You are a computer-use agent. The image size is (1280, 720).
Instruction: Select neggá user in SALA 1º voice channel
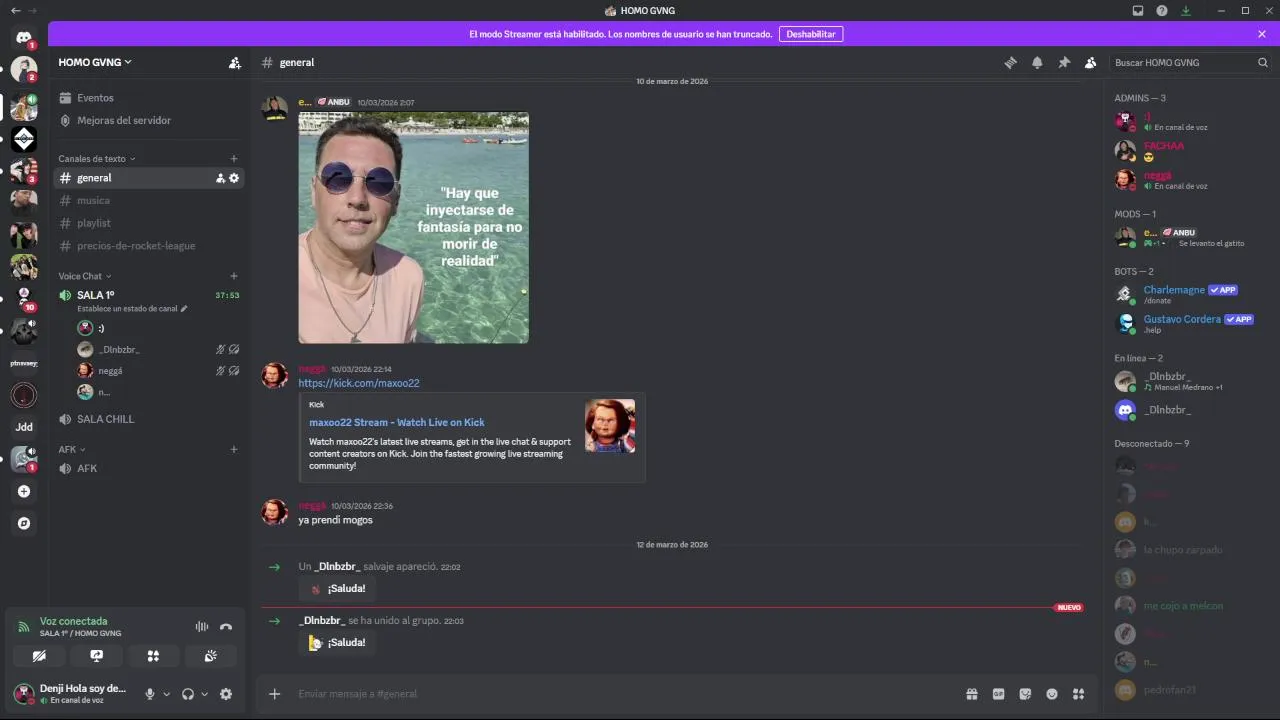(158, 371)
